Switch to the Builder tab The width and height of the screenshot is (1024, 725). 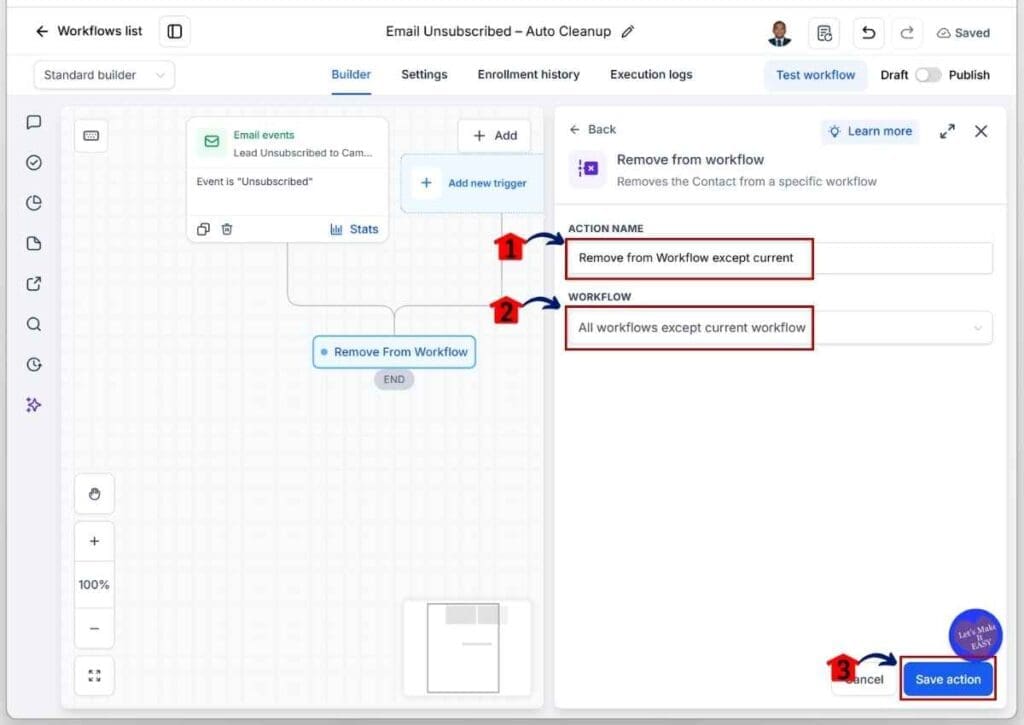pos(351,74)
